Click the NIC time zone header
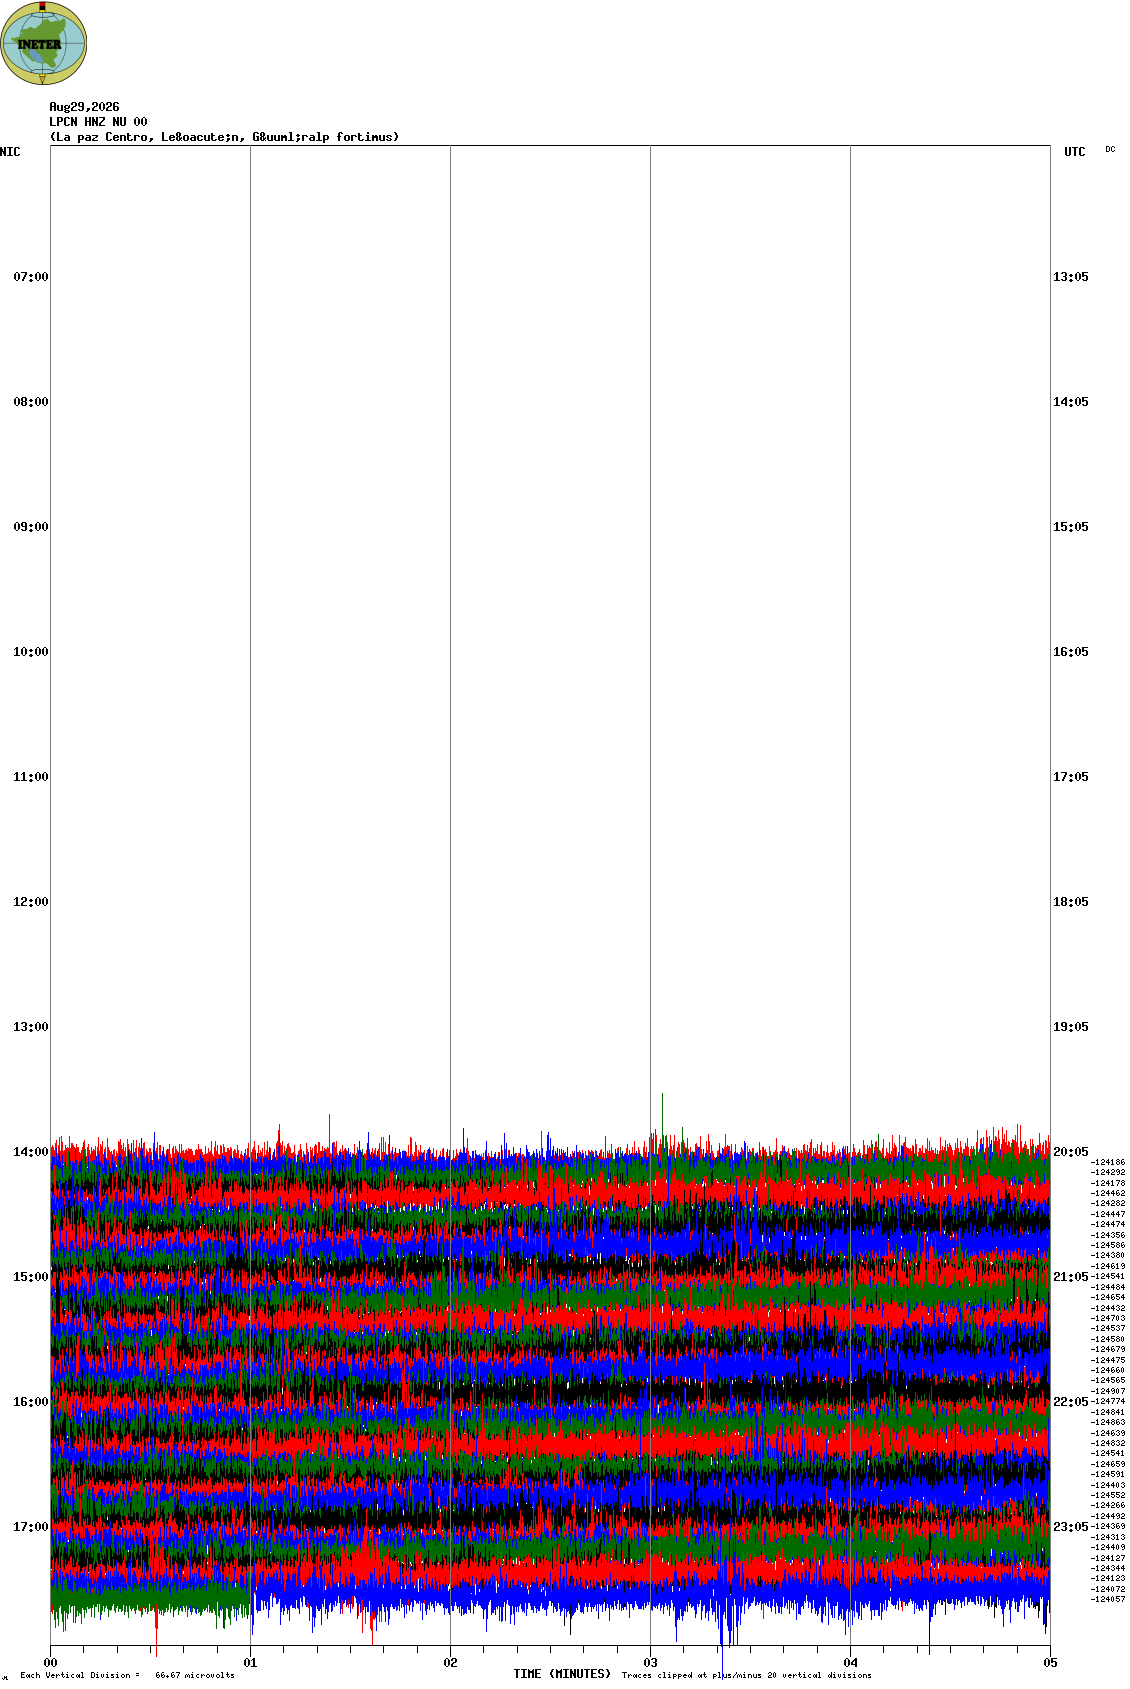Screen dimensions: 1130x1689 click(x=10, y=152)
